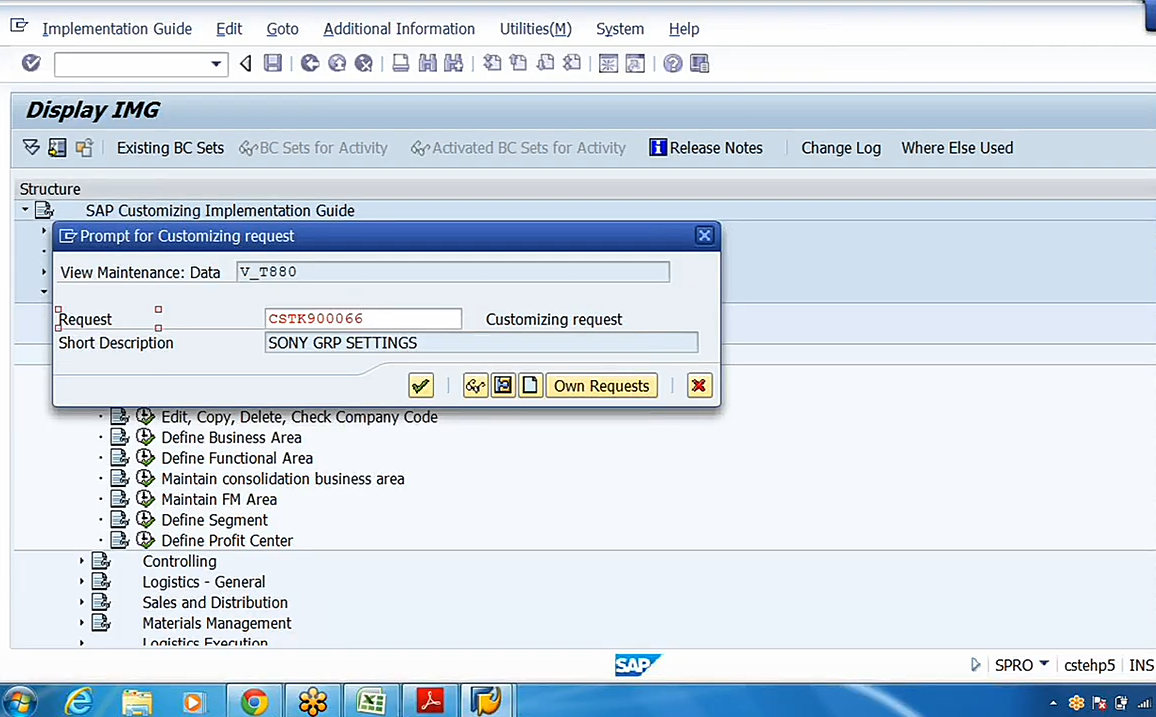
Task: Open the System menu
Action: 620,29
